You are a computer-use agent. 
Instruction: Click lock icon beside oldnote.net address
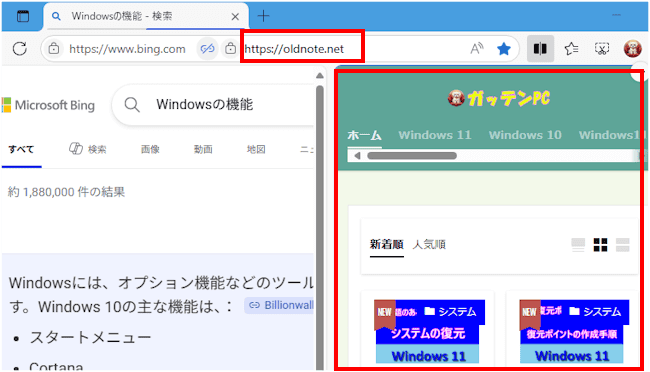pyautogui.click(x=230, y=49)
